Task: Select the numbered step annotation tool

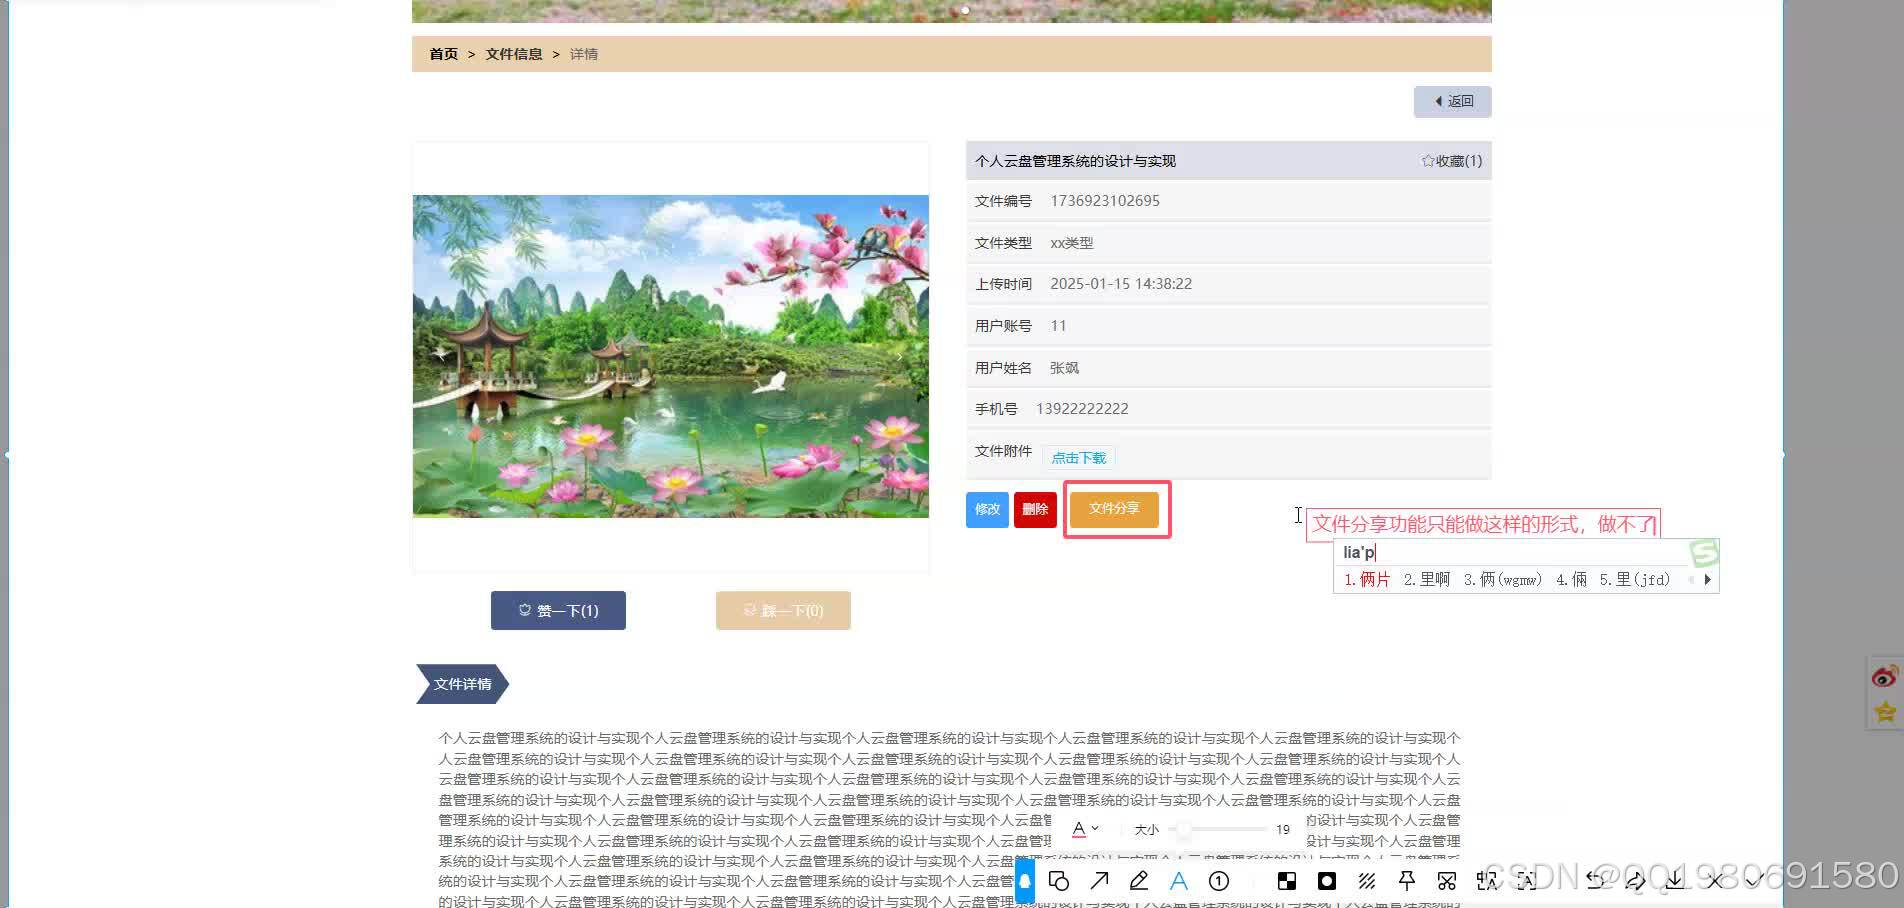Action: [x=1219, y=880]
